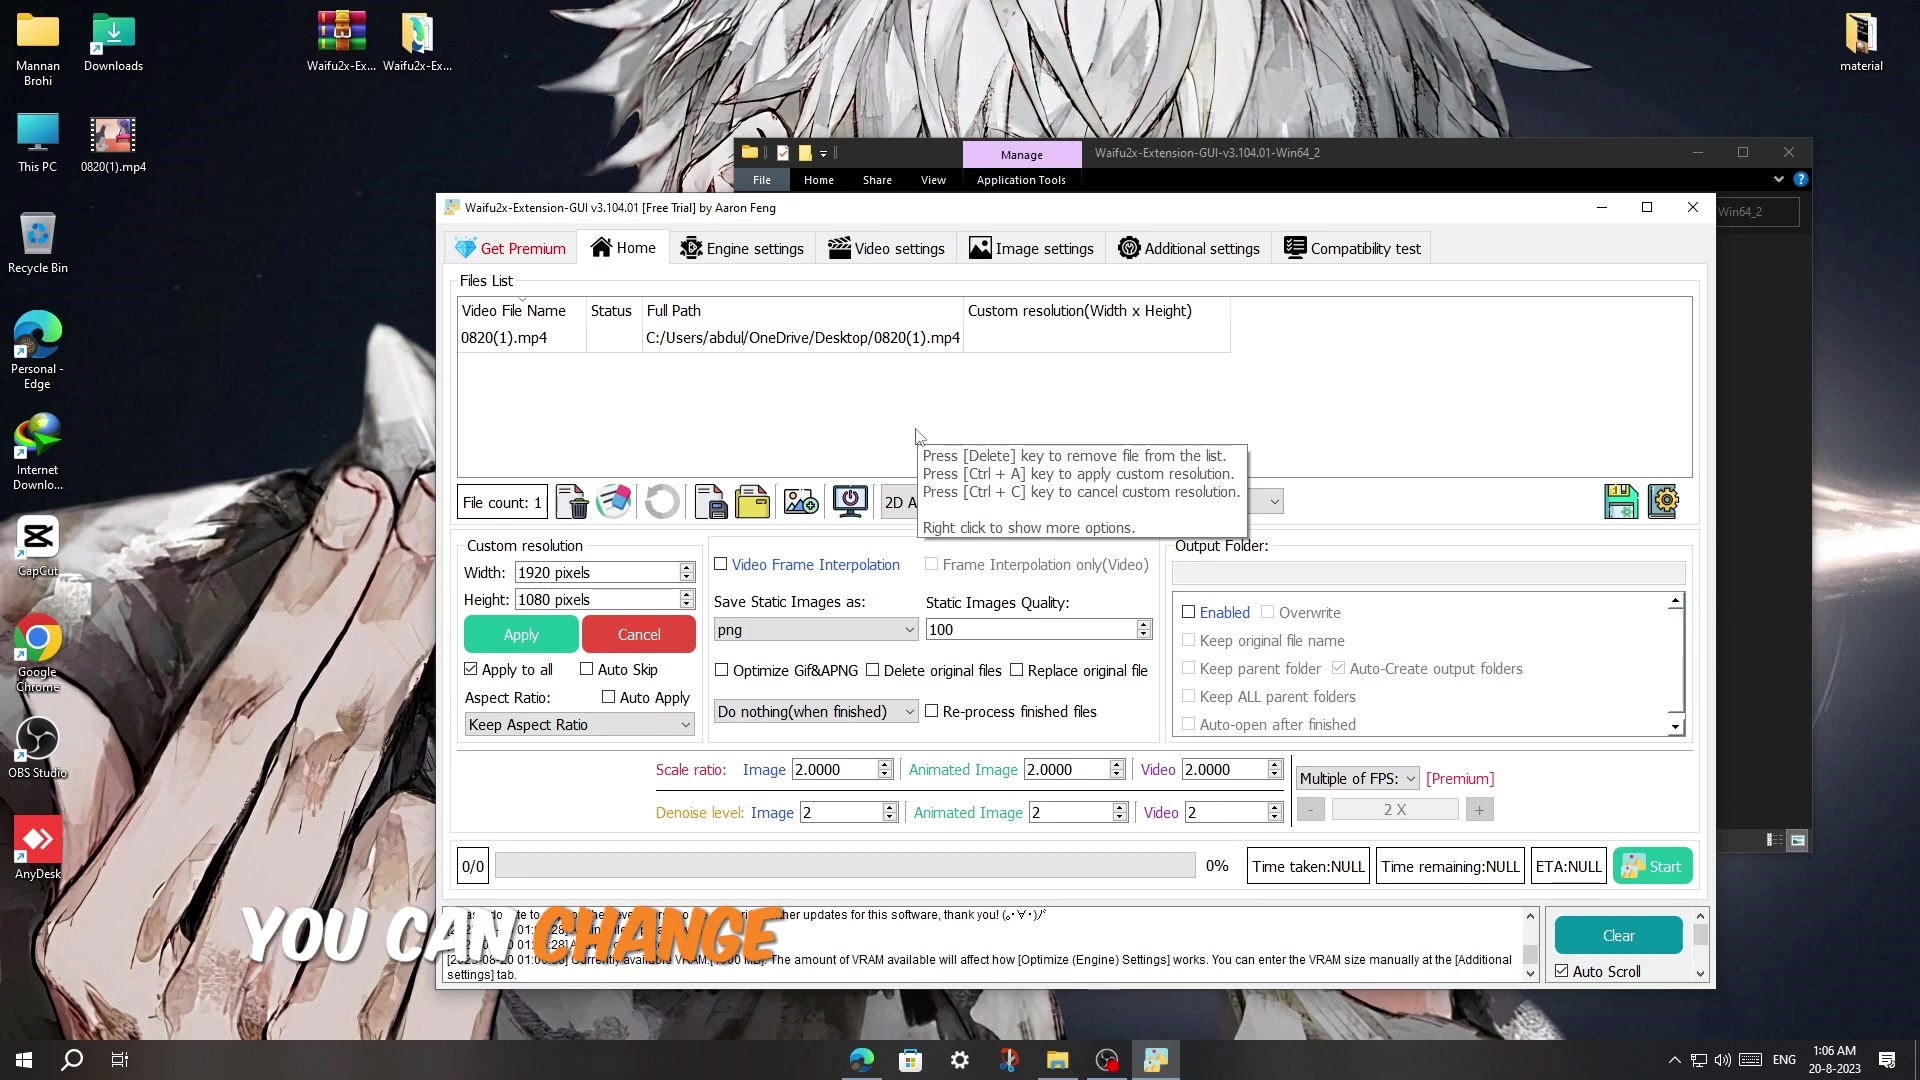
Task: Click the save settings floppy disk icon
Action: pos(1620,501)
